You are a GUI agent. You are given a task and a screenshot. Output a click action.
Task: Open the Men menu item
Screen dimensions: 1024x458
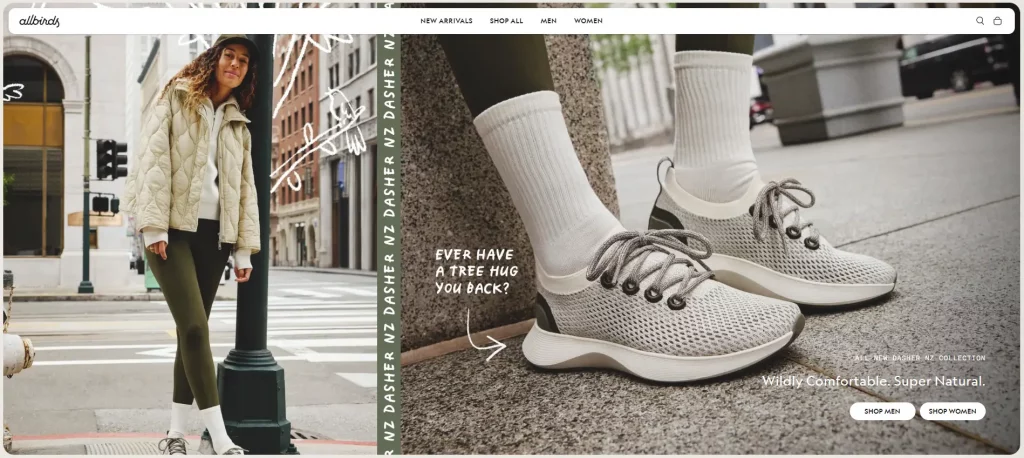pos(549,21)
